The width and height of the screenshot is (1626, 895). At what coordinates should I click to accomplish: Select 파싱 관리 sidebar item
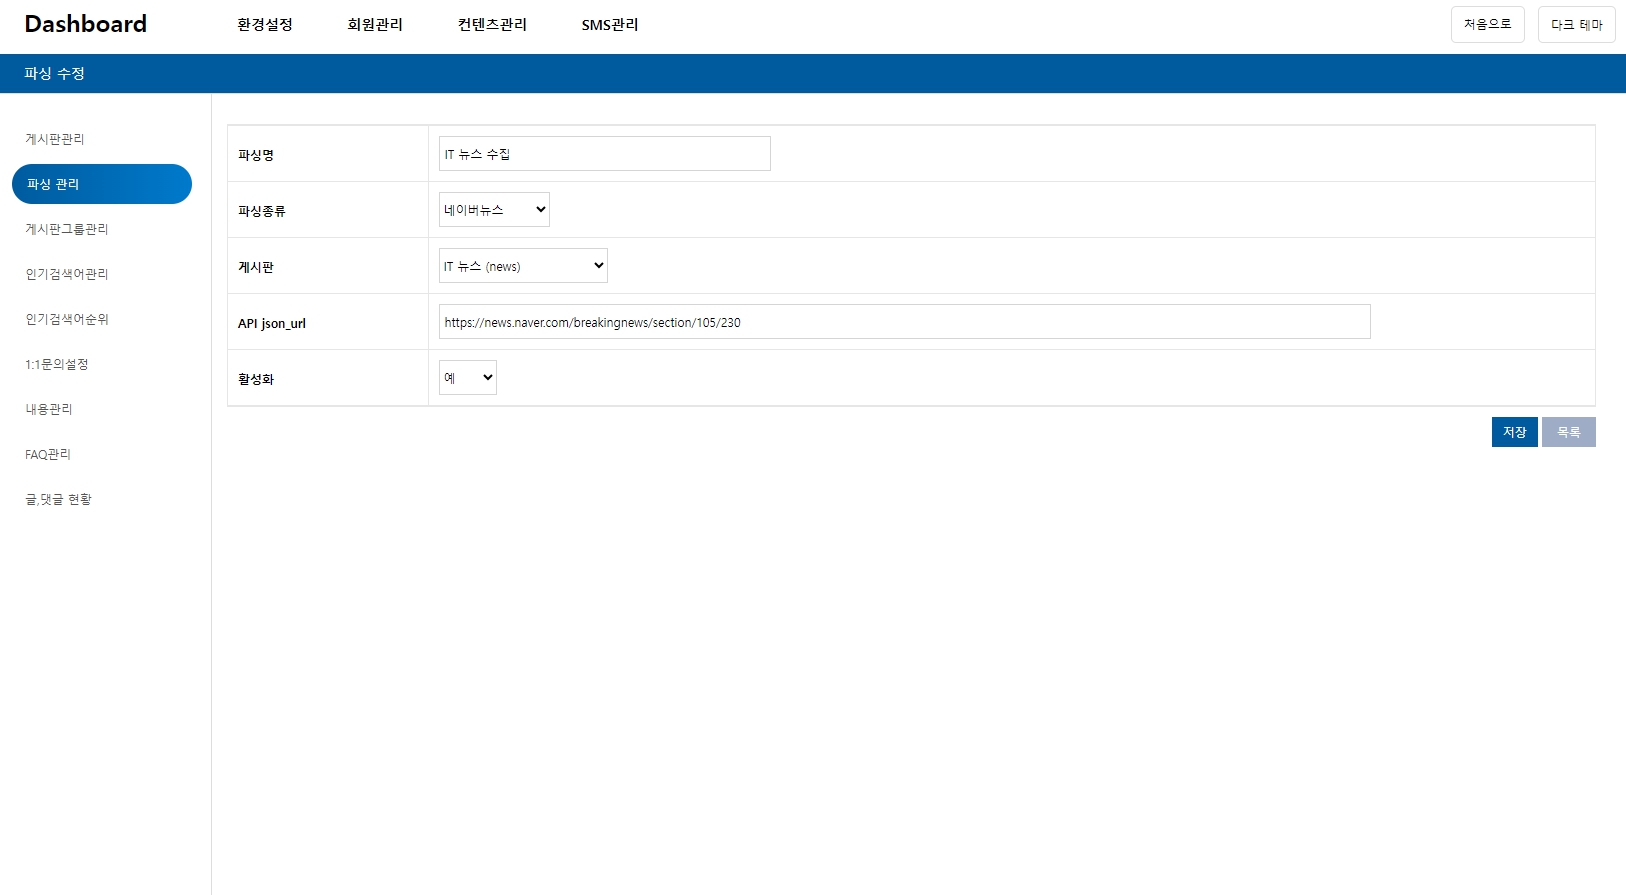[101, 184]
